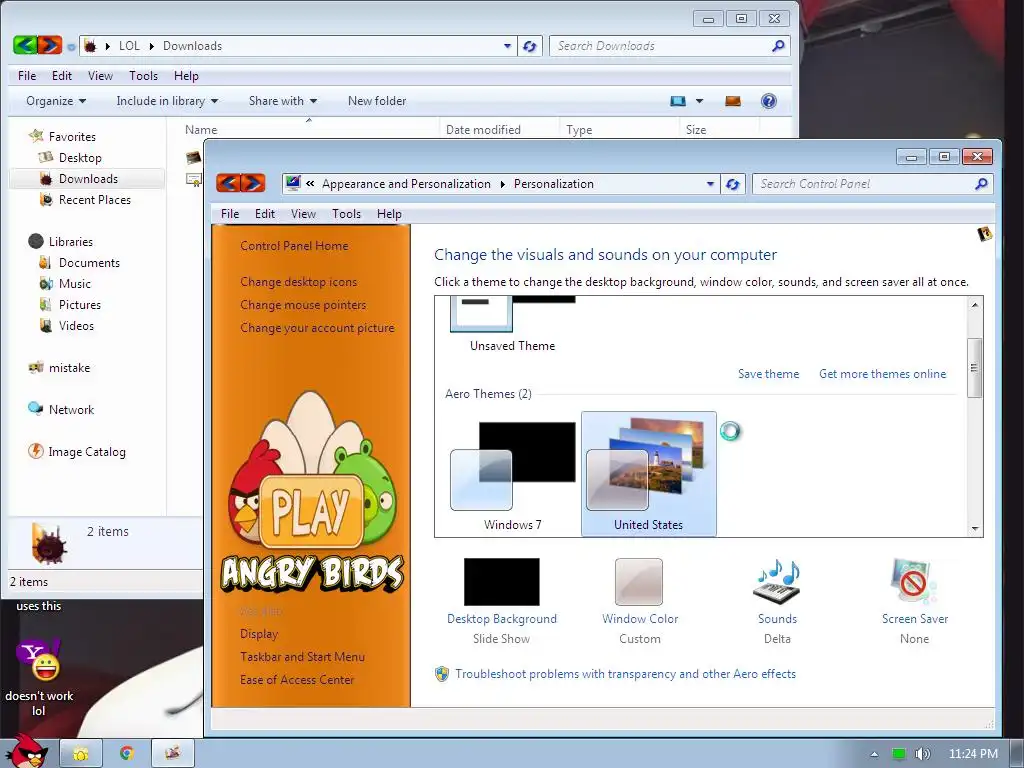This screenshot has height=768, width=1024.
Task: Open Taskbar and Start Menu link
Action: (302, 657)
